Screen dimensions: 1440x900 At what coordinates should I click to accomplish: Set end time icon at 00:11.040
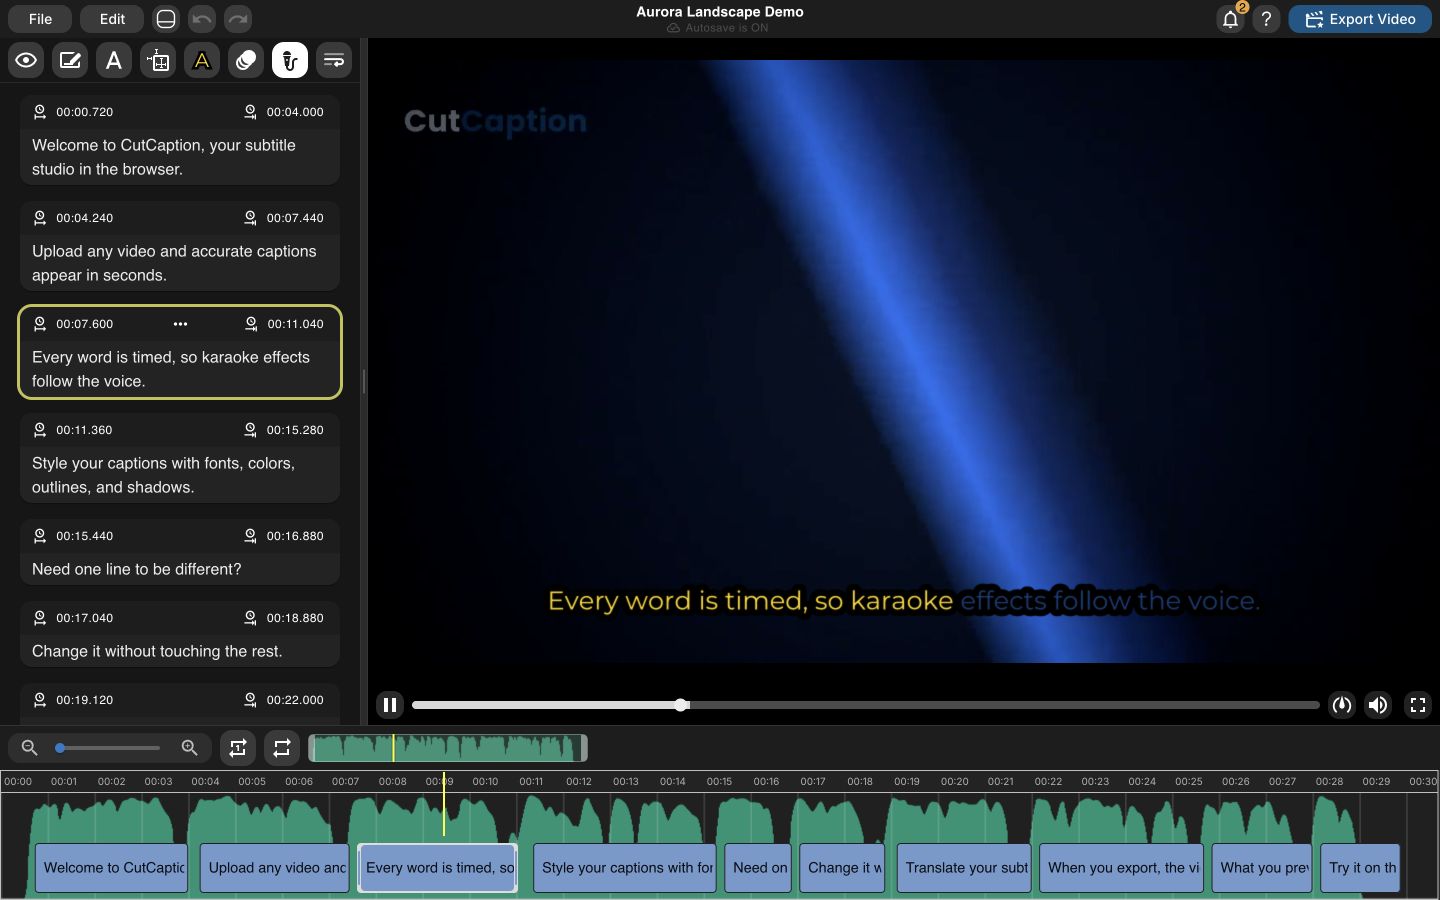click(251, 324)
